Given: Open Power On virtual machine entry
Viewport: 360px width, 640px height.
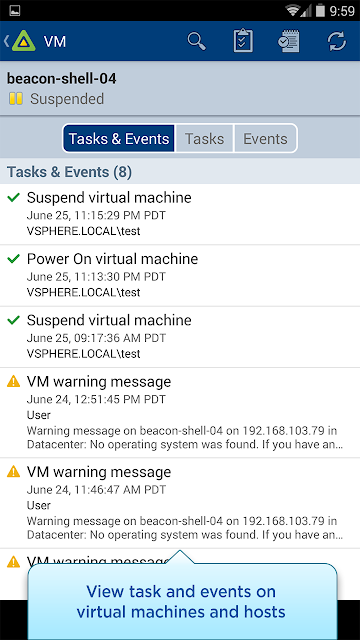Looking at the screenshot, I should click(180, 276).
